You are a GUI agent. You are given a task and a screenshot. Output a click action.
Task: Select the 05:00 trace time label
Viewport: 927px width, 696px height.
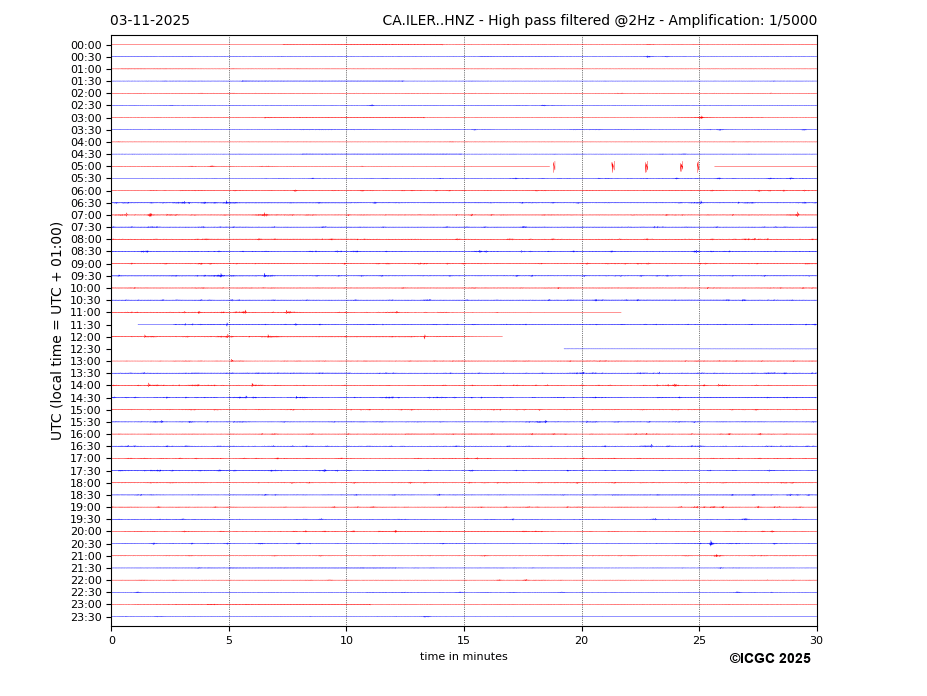click(x=86, y=167)
